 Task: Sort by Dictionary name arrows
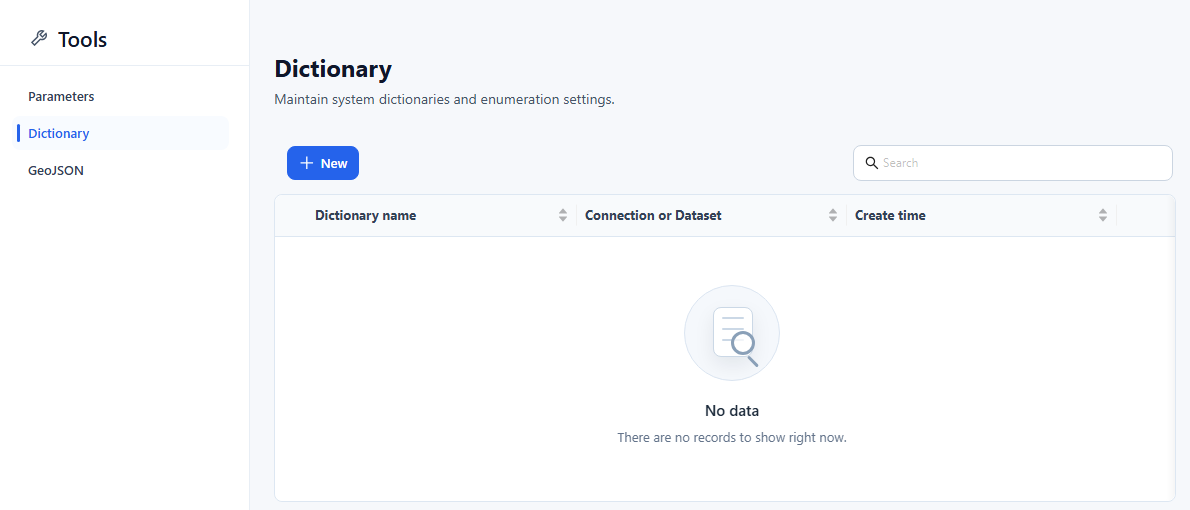(562, 216)
